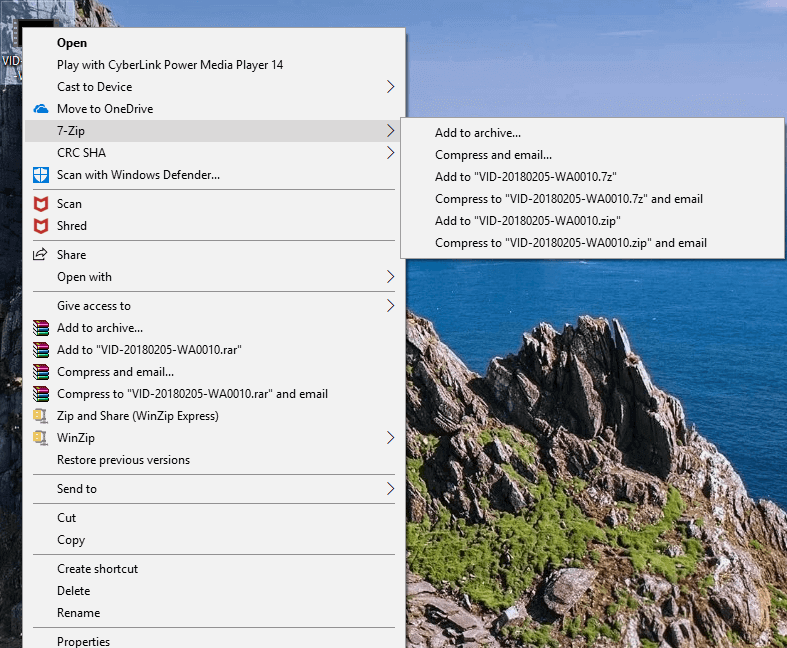Select Add to "VID-20180205-WA0010.7z" in 7-Zip submenu
Screen dimensions: 787x648
pos(525,177)
